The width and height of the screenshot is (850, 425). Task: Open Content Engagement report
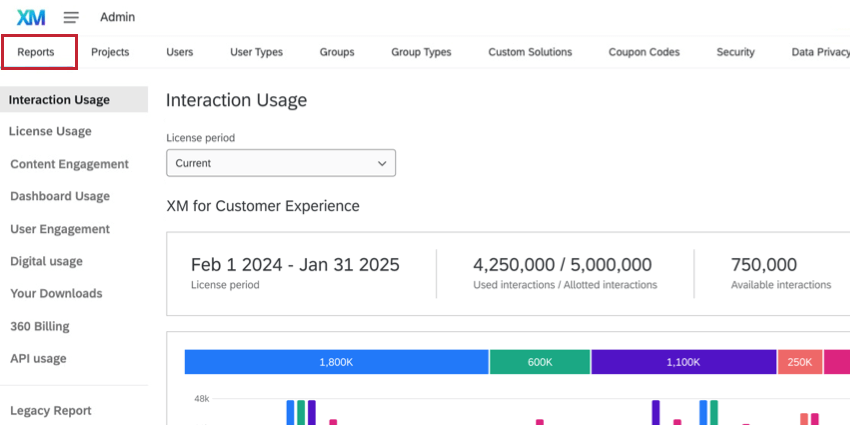(x=69, y=164)
